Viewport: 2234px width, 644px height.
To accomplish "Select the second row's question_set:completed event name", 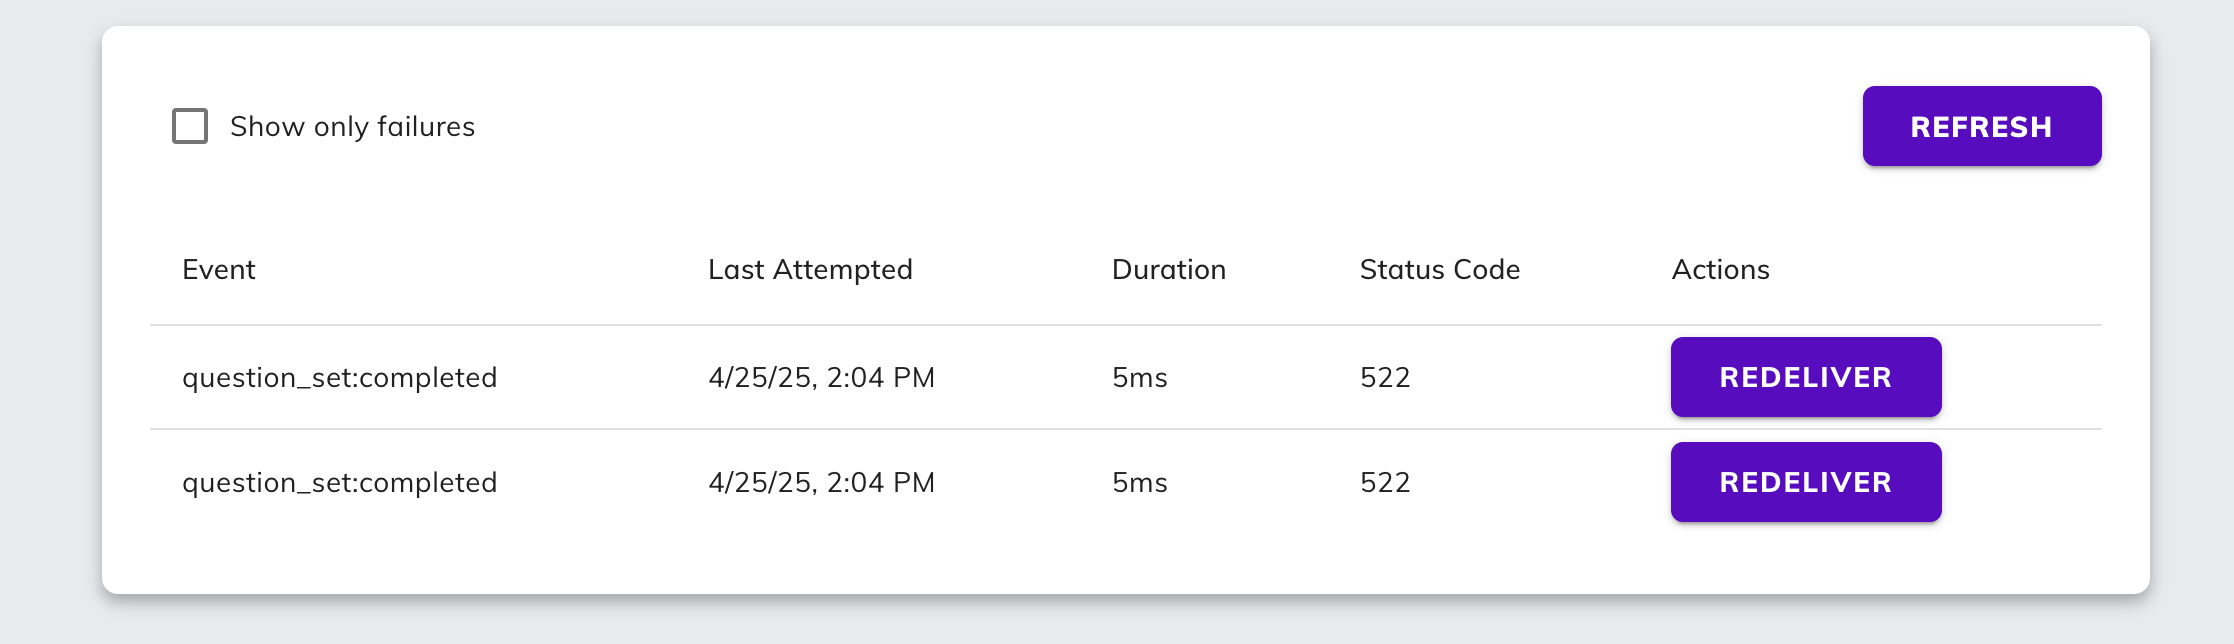I will pos(339,483).
